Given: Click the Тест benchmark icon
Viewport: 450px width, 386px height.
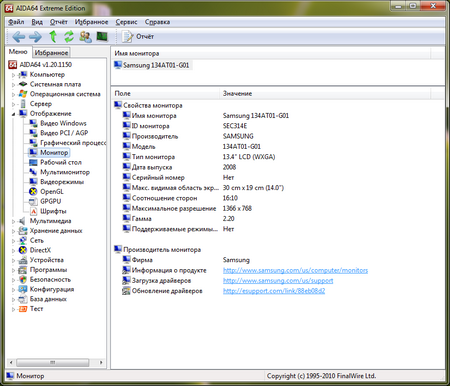Looking at the screenshot, I should click(x=23, y=309).
